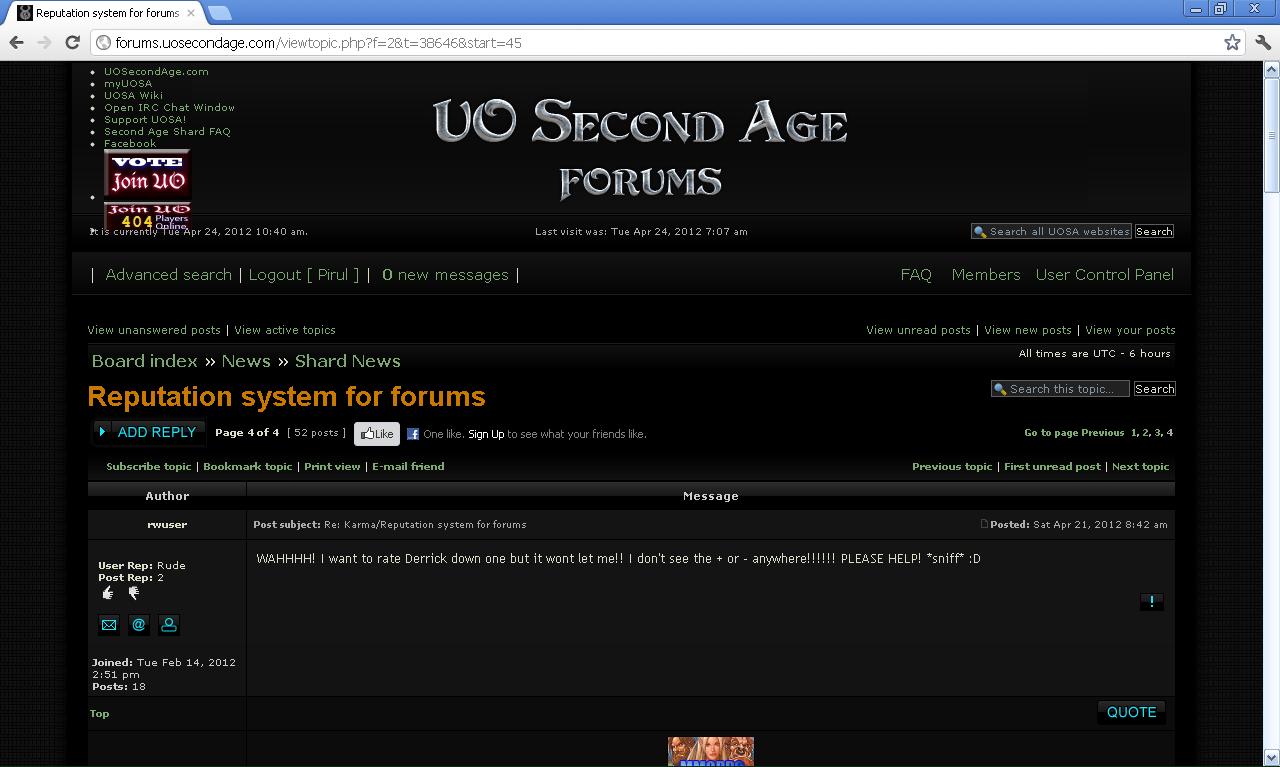This screenshot has height=767, width=1280.
Task: Click the @ email icon for rwuser
Action: tap(139, 625)
